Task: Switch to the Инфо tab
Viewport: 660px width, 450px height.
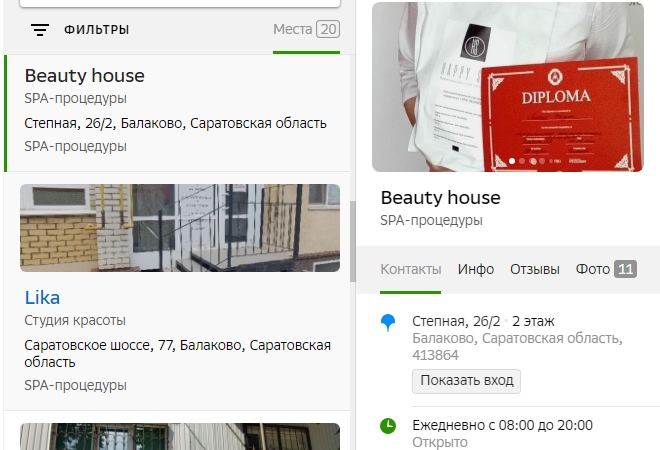Action: [476, 269]
